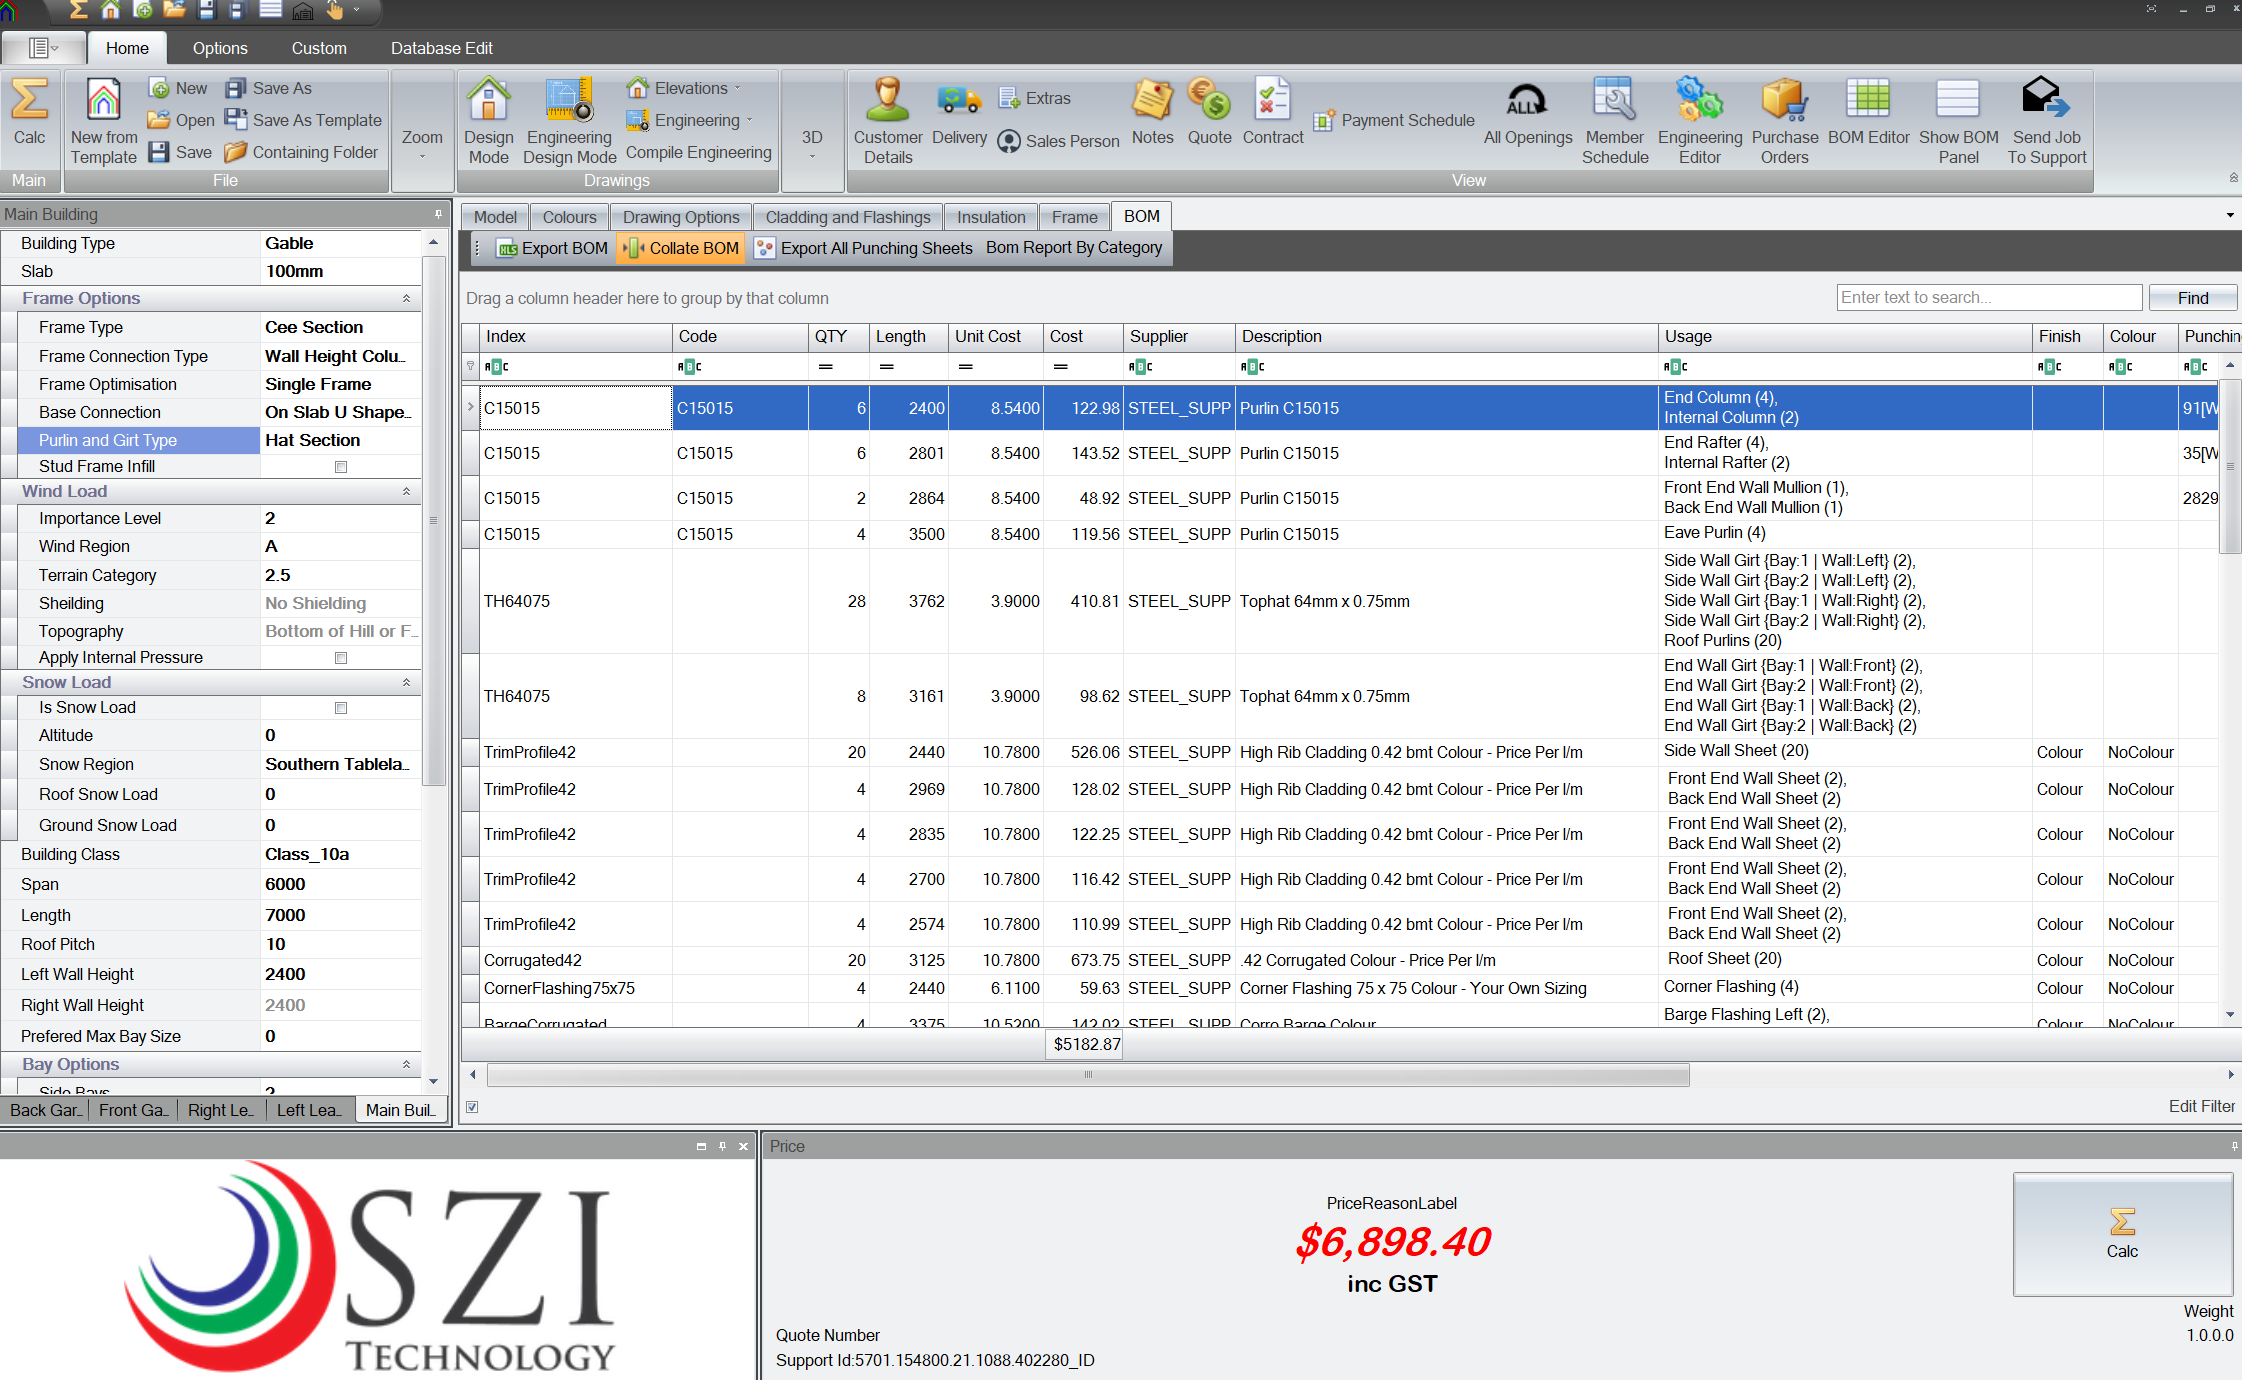2242x1380 pixels.
Task: Show All Openings
Action: coord(1527,112)
